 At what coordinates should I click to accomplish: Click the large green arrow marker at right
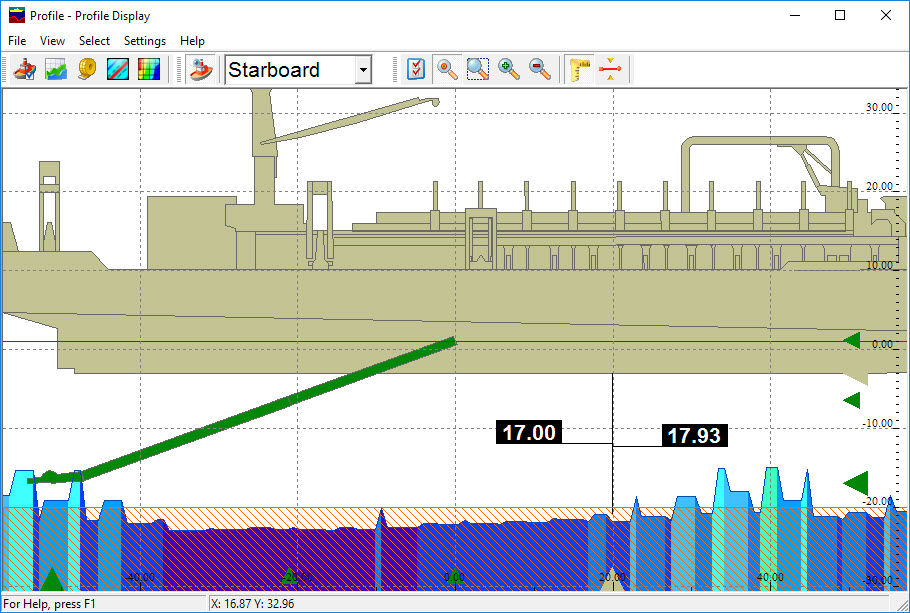pos(856,484)
